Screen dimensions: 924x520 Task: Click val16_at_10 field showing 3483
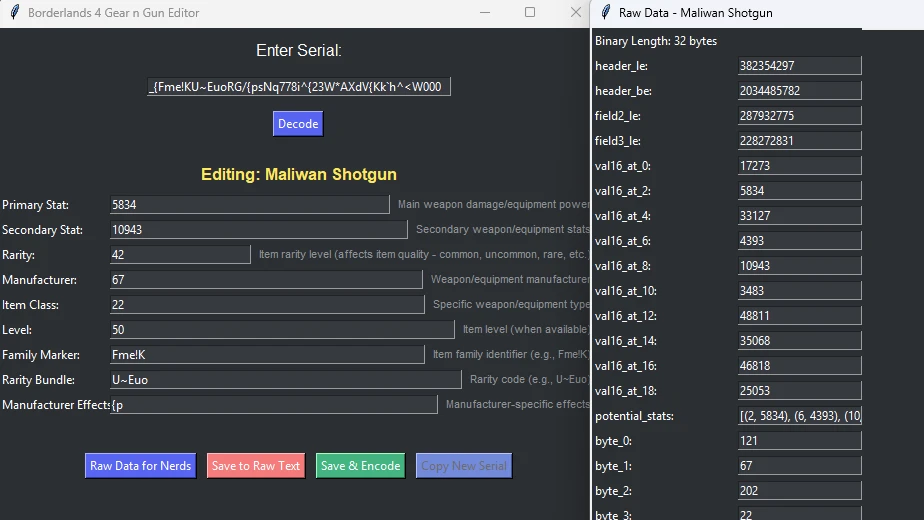pos(799,291)
